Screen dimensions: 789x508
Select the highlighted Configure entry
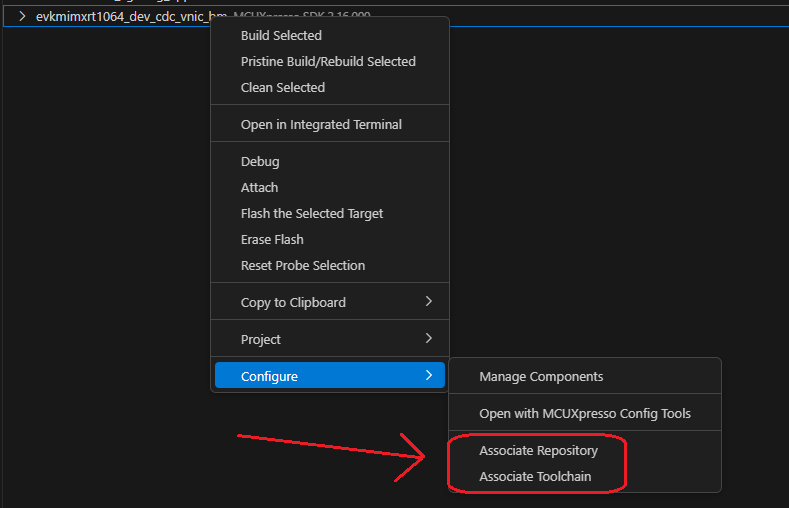[269, 376]
